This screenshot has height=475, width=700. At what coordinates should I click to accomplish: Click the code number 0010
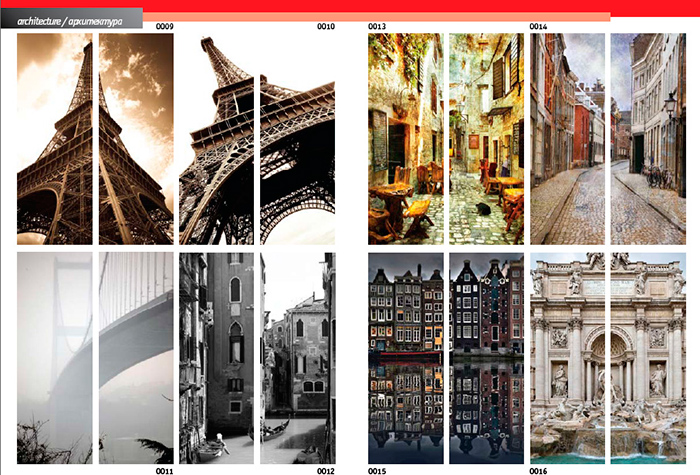pyautogui.click(x=326, y=26)
